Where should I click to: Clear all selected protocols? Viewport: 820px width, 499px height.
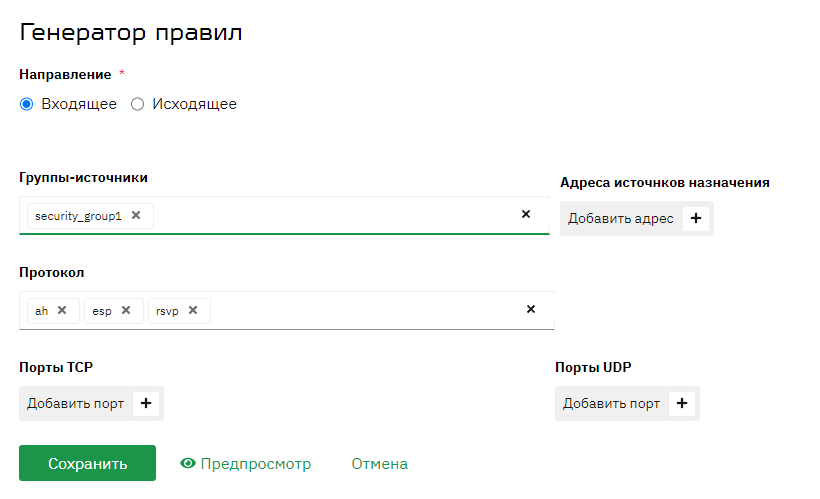click(x=531, y=309)
